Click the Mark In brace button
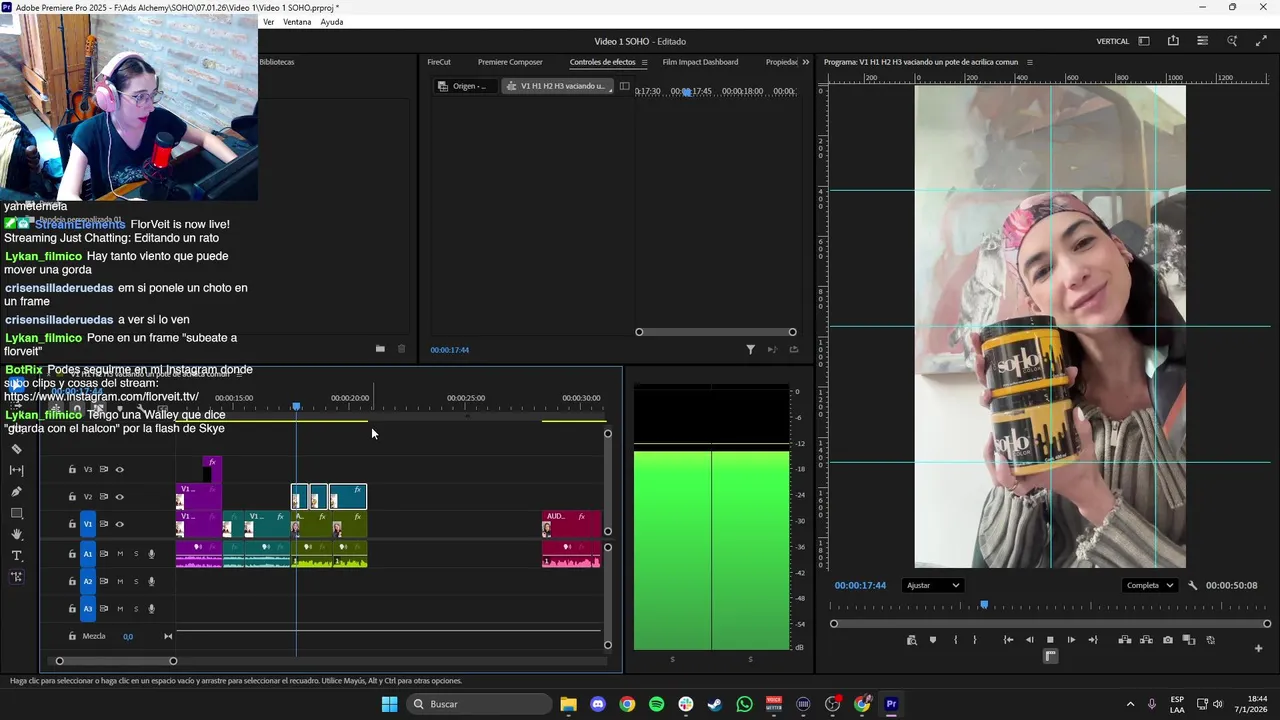The height and width of the screenshot is (720, 1280). (x=956, y=640)
